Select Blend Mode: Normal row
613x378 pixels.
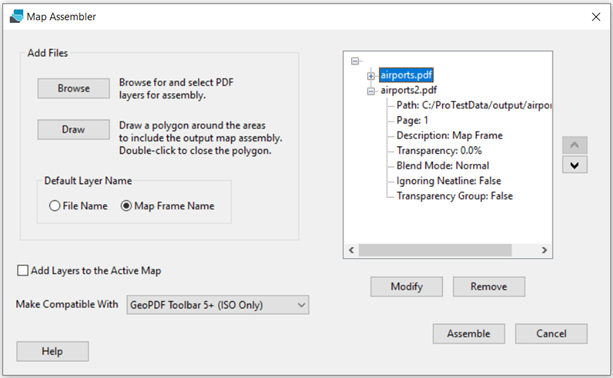(443, 166)
